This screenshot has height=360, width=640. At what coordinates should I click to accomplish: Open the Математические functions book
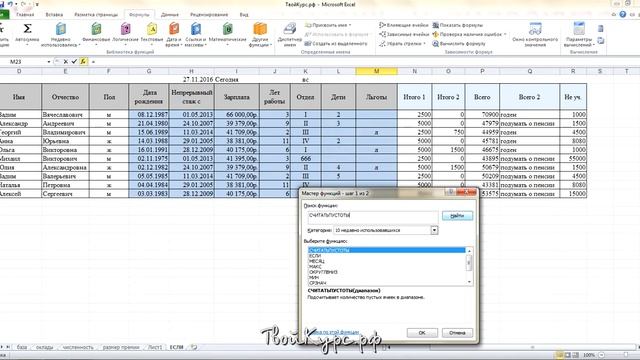tap(227, 33)
